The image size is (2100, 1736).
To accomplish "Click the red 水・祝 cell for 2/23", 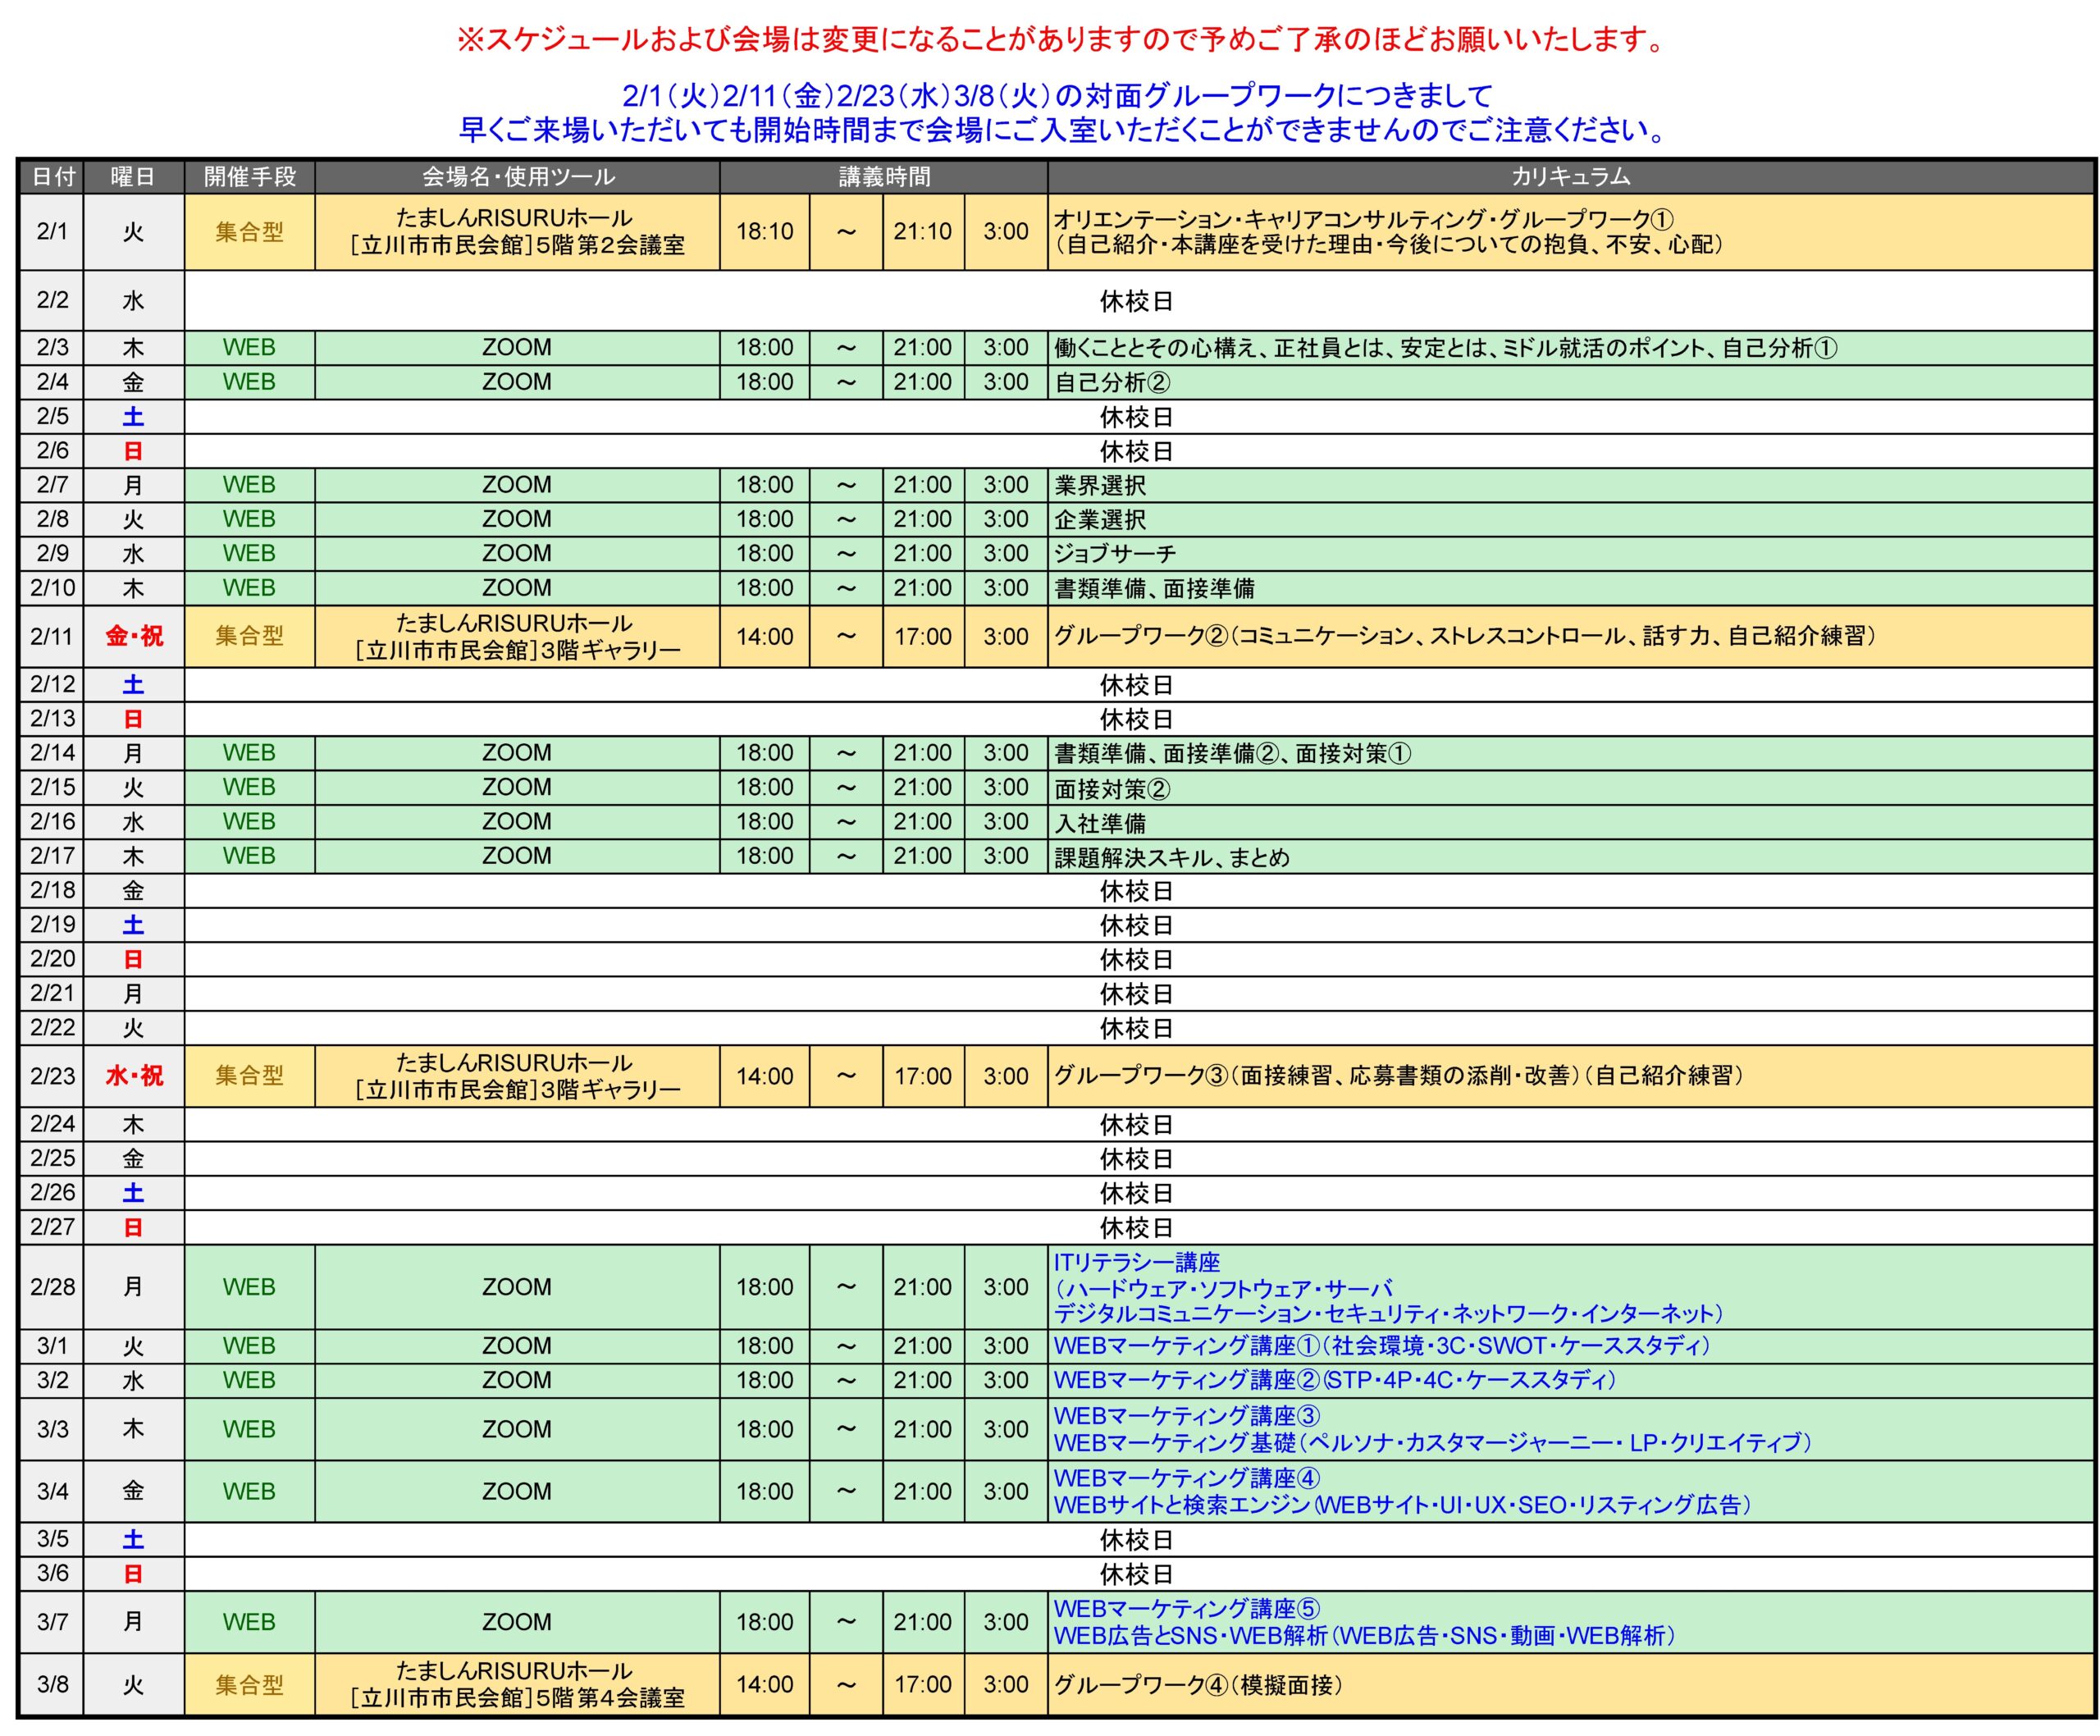I will point(134,1076).
